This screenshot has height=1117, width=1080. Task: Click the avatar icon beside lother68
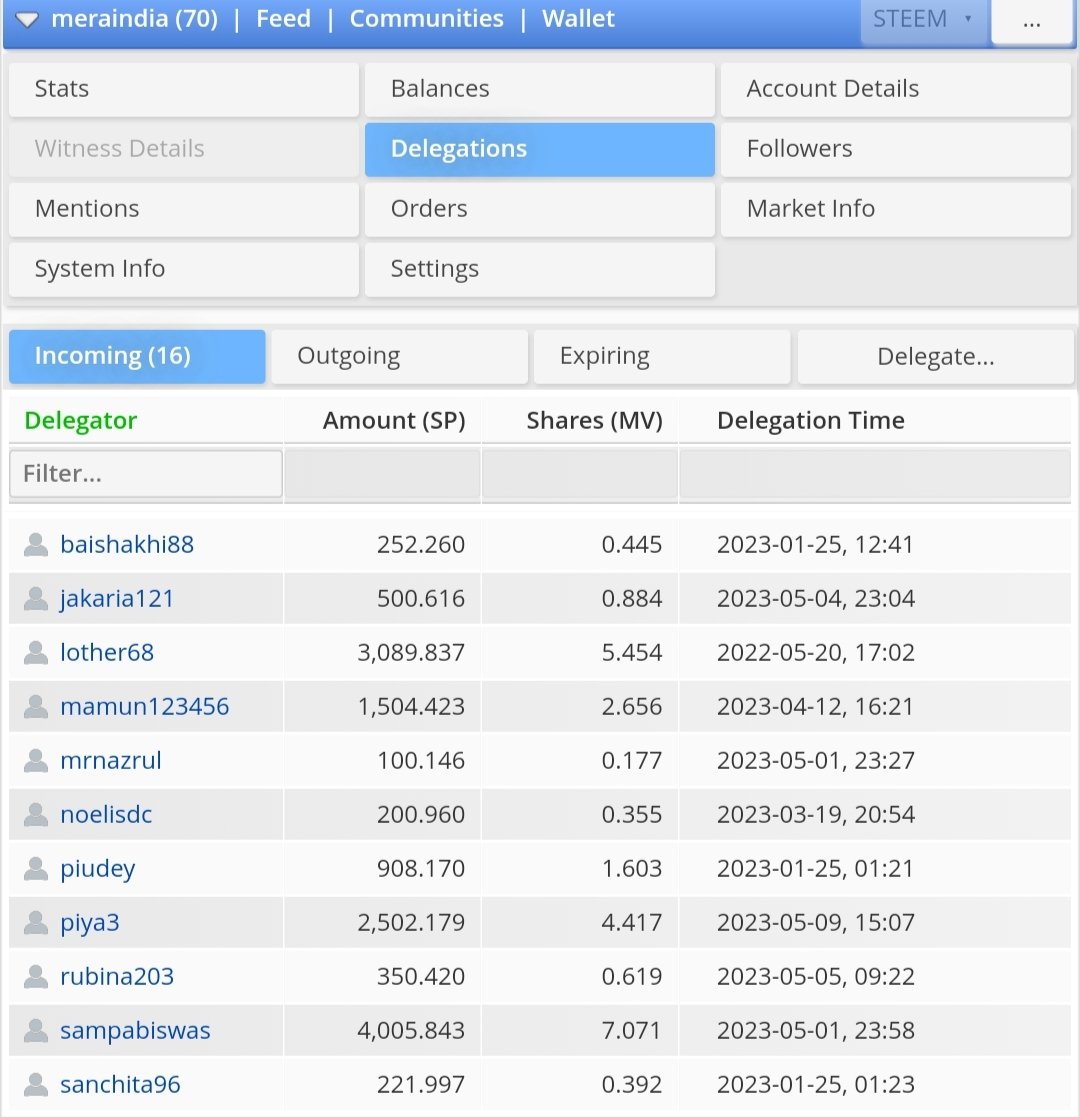tap(36, 652)
